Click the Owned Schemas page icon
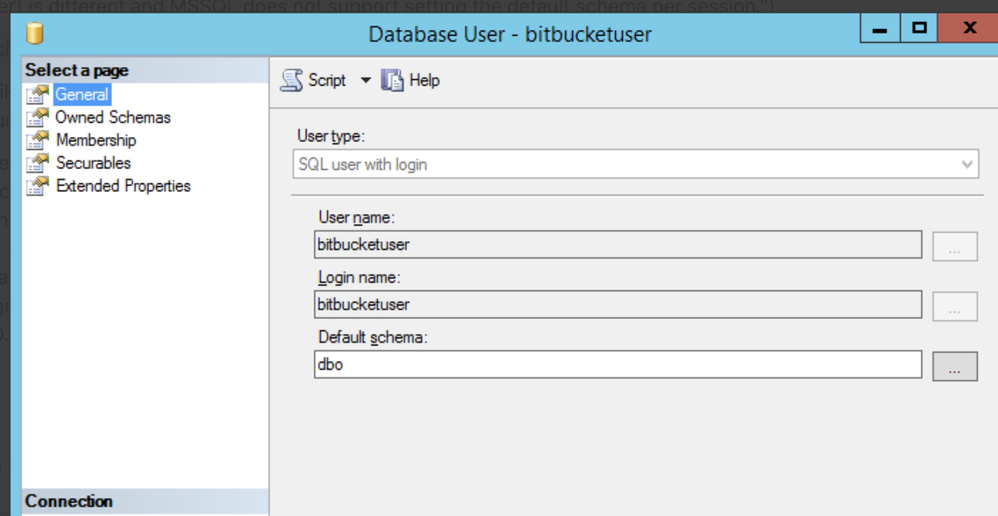The height and width of the screenshot is (516, 998). pos(38,118)
